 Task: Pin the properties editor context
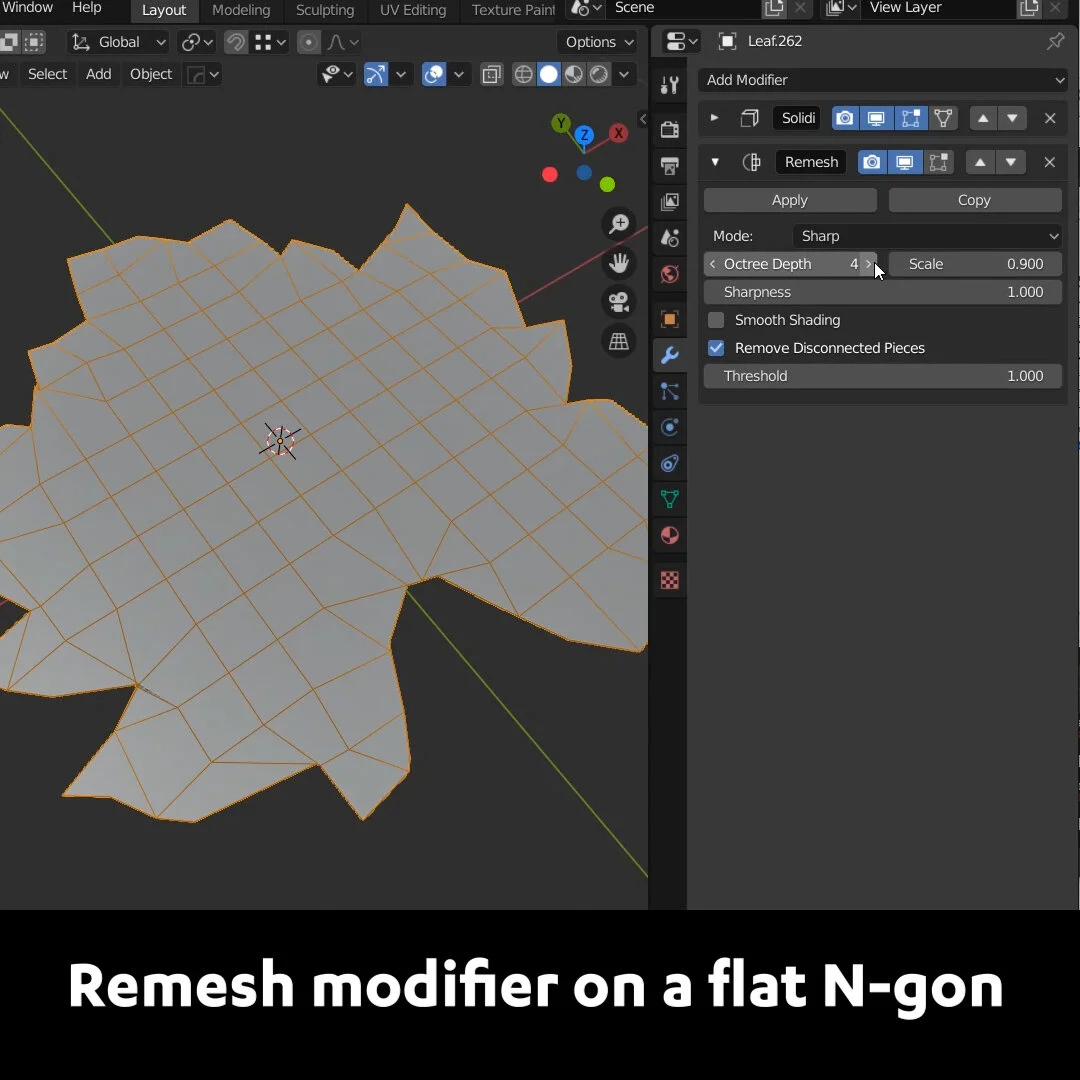[1055, 41]
